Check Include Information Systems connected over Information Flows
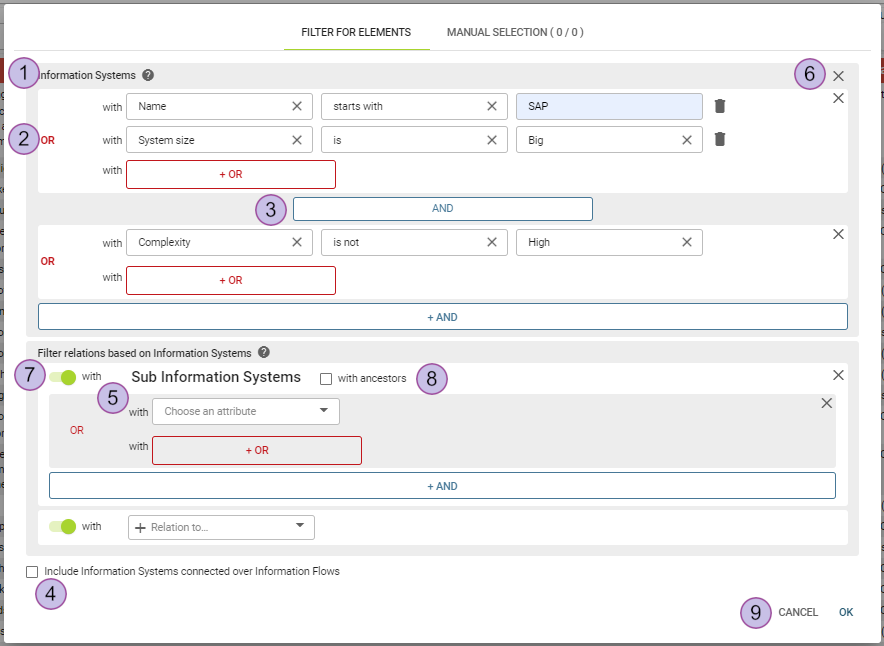The width and height of the screenshot is (884, 646). (x=33, y=572)
